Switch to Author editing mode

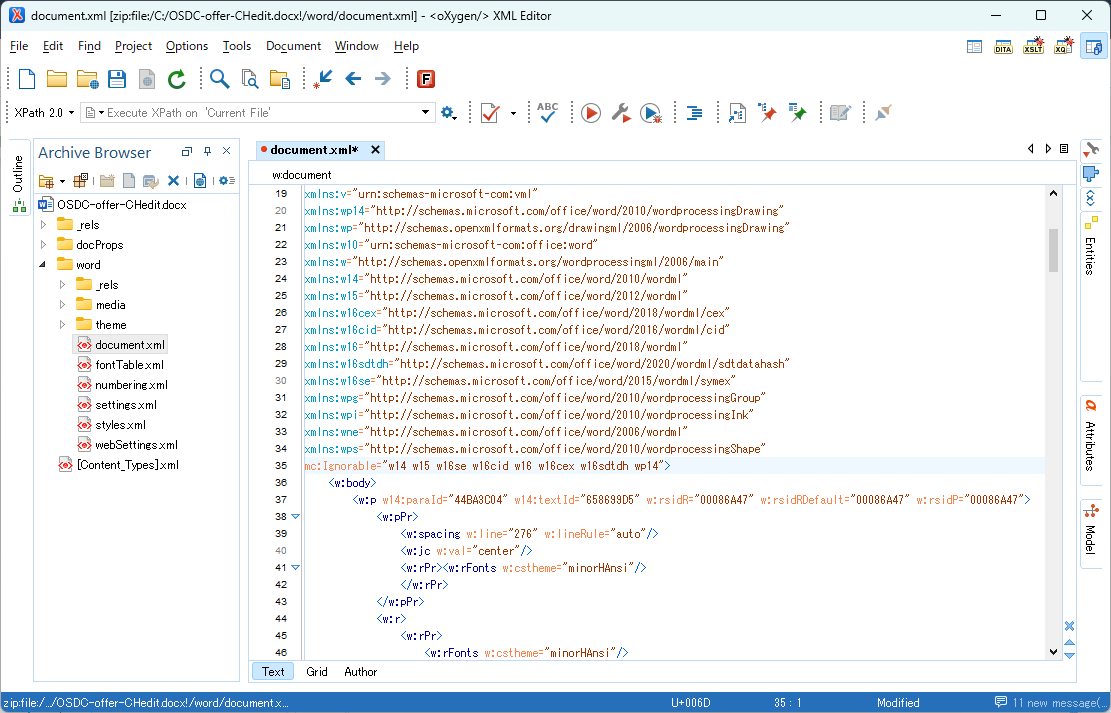click(x=360, y=672)
